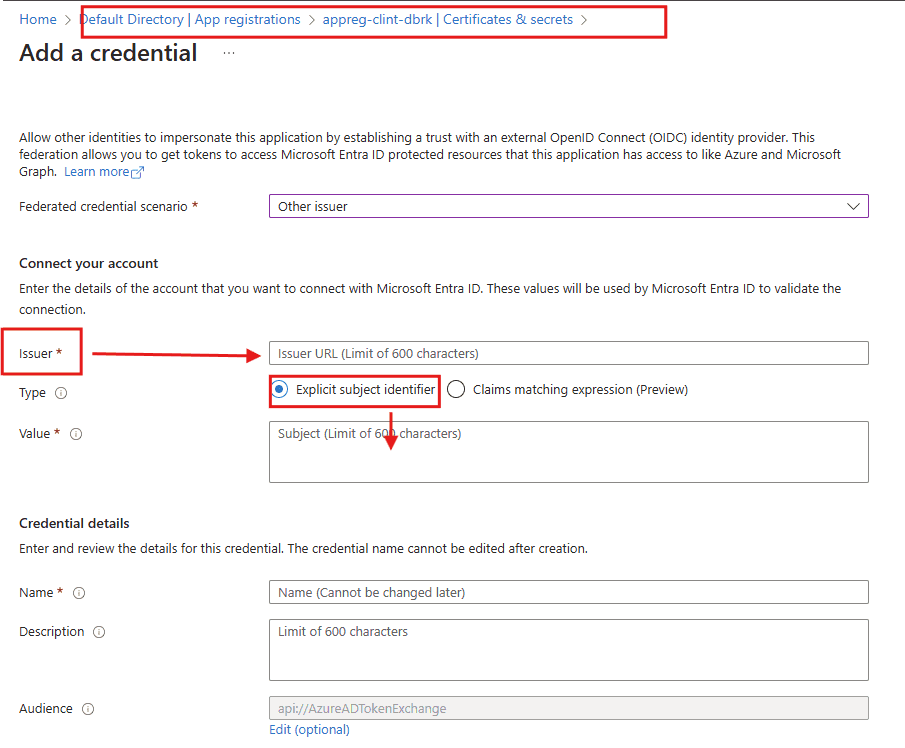This screenshot has height=748, width=905.
Task: Open the ellipsis menu beside page title
Action: 229,53
